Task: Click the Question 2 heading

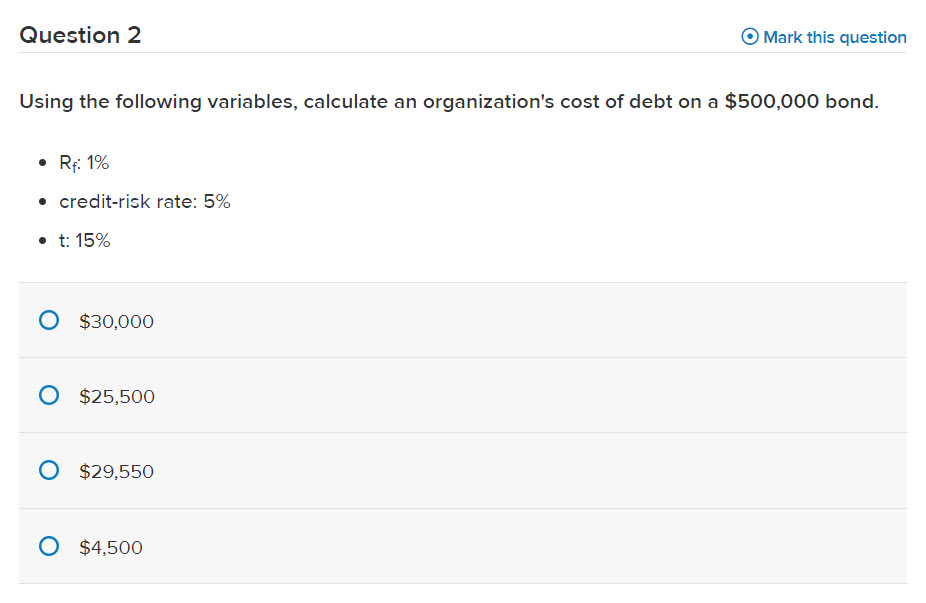Action: point(81,35)
